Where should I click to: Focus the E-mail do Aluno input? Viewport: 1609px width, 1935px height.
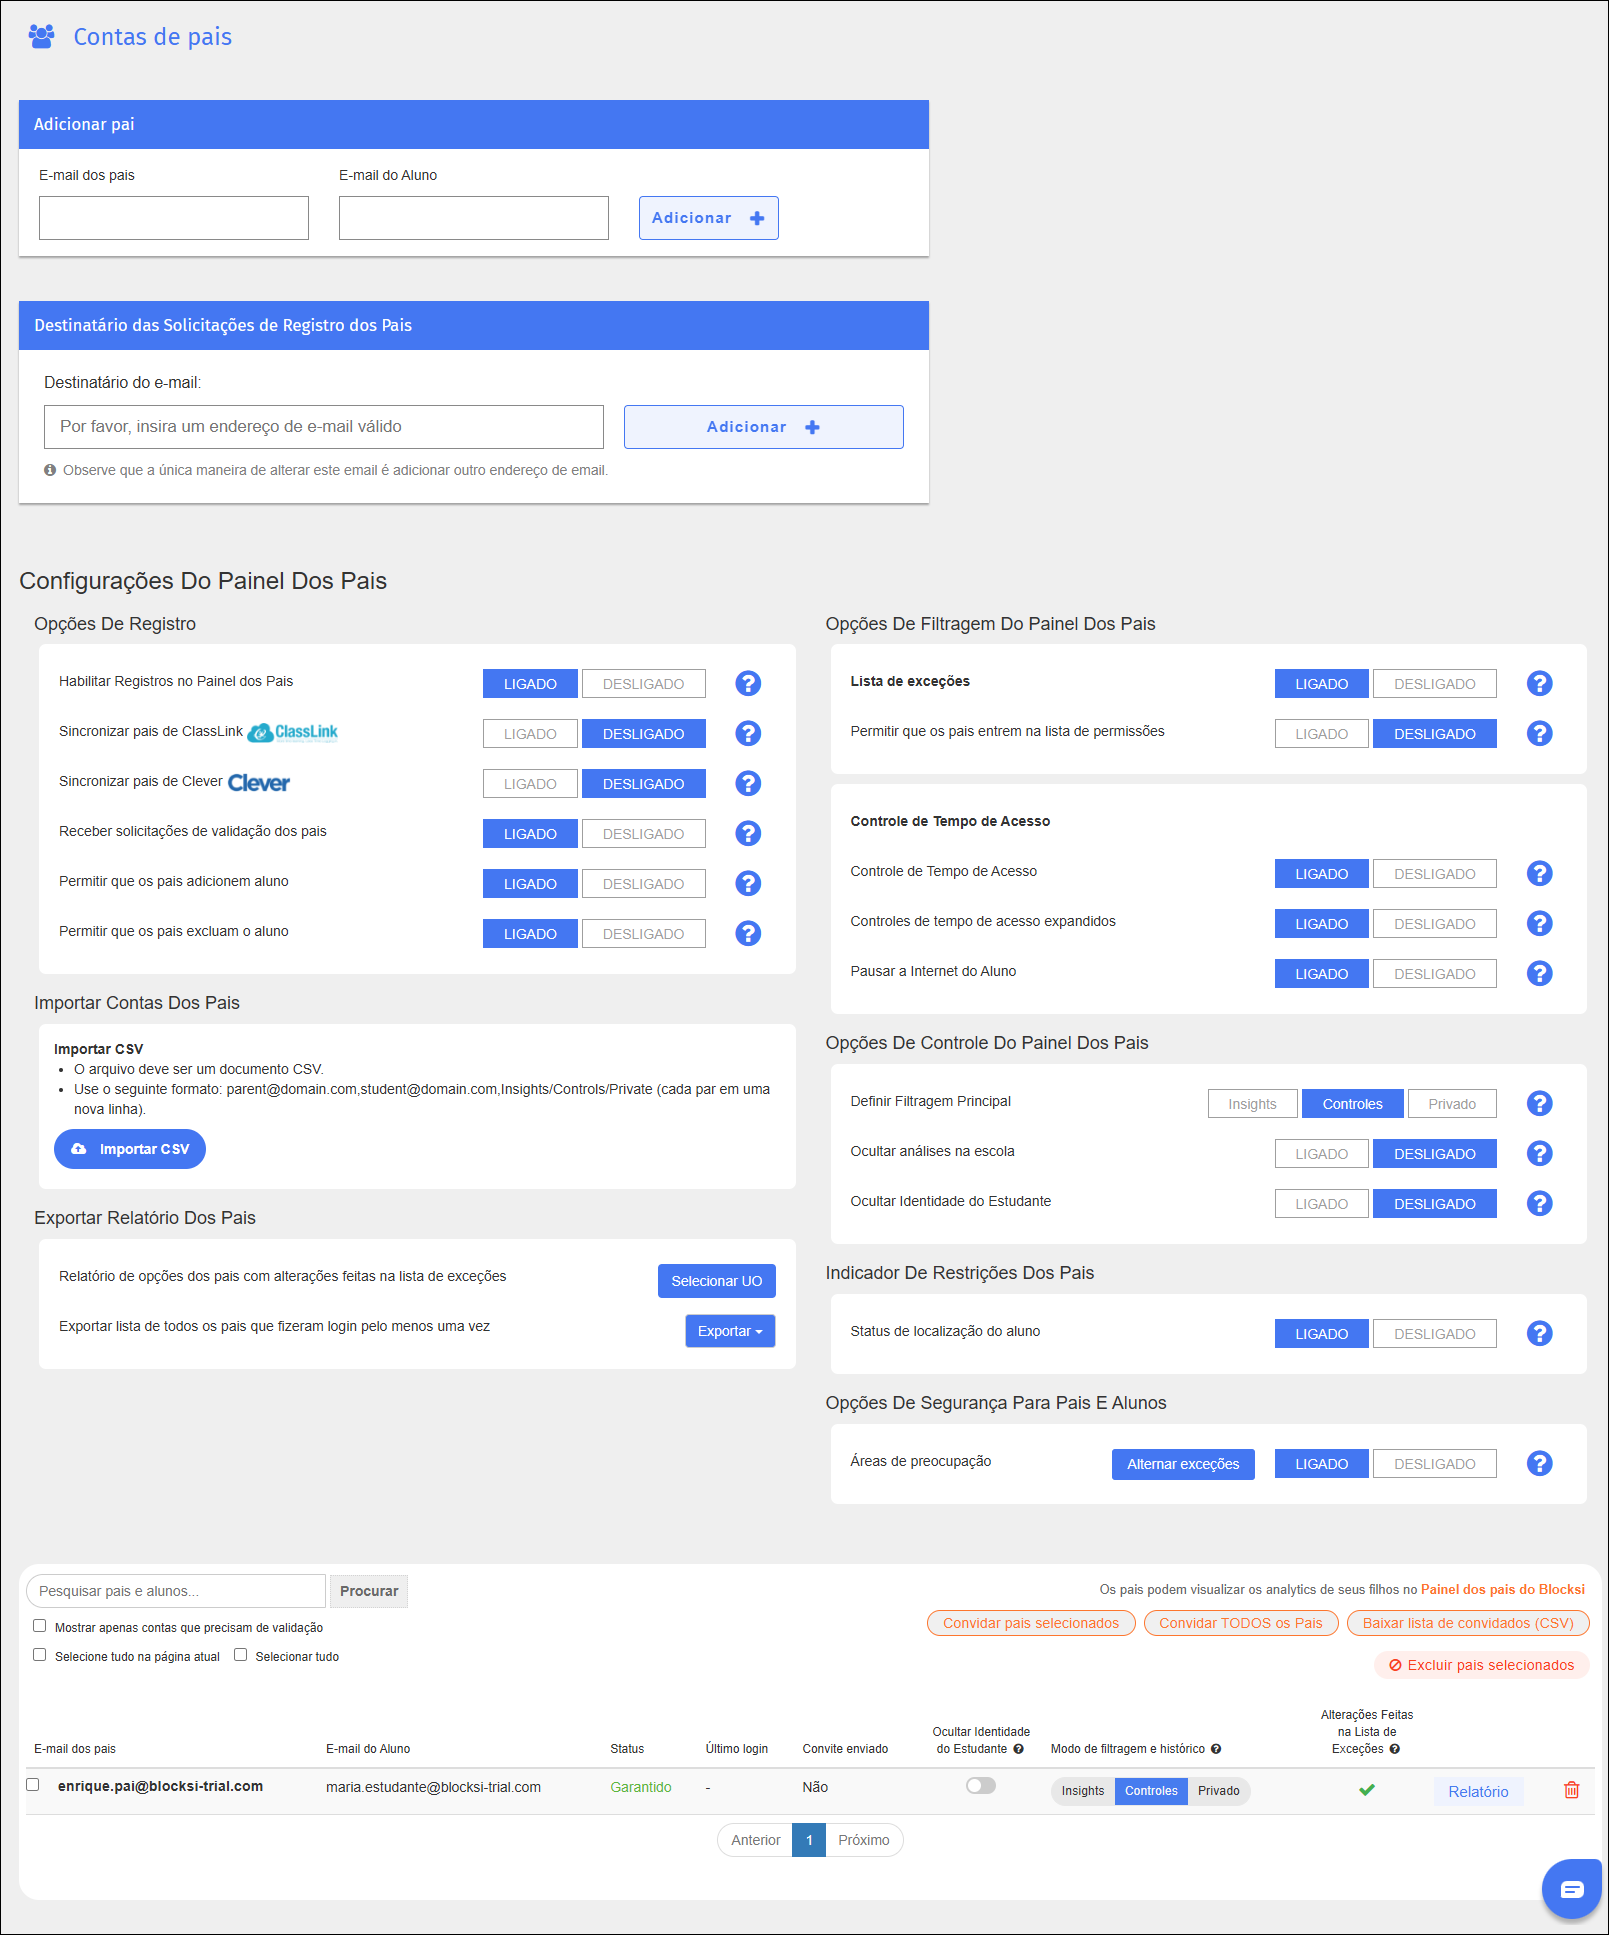pos(474,218)
